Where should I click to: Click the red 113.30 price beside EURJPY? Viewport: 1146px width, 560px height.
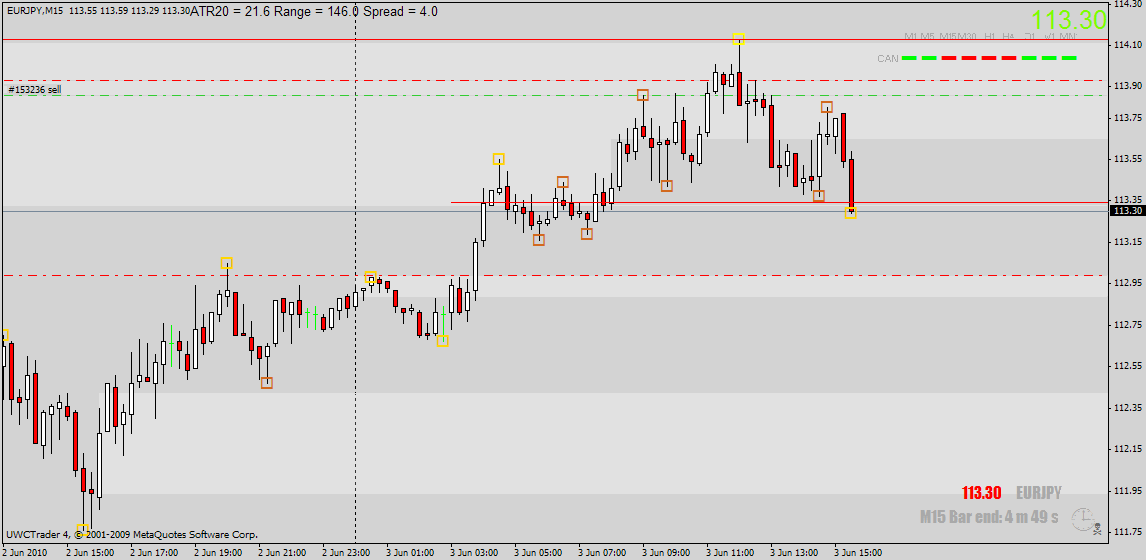click(x=982, y=493)
